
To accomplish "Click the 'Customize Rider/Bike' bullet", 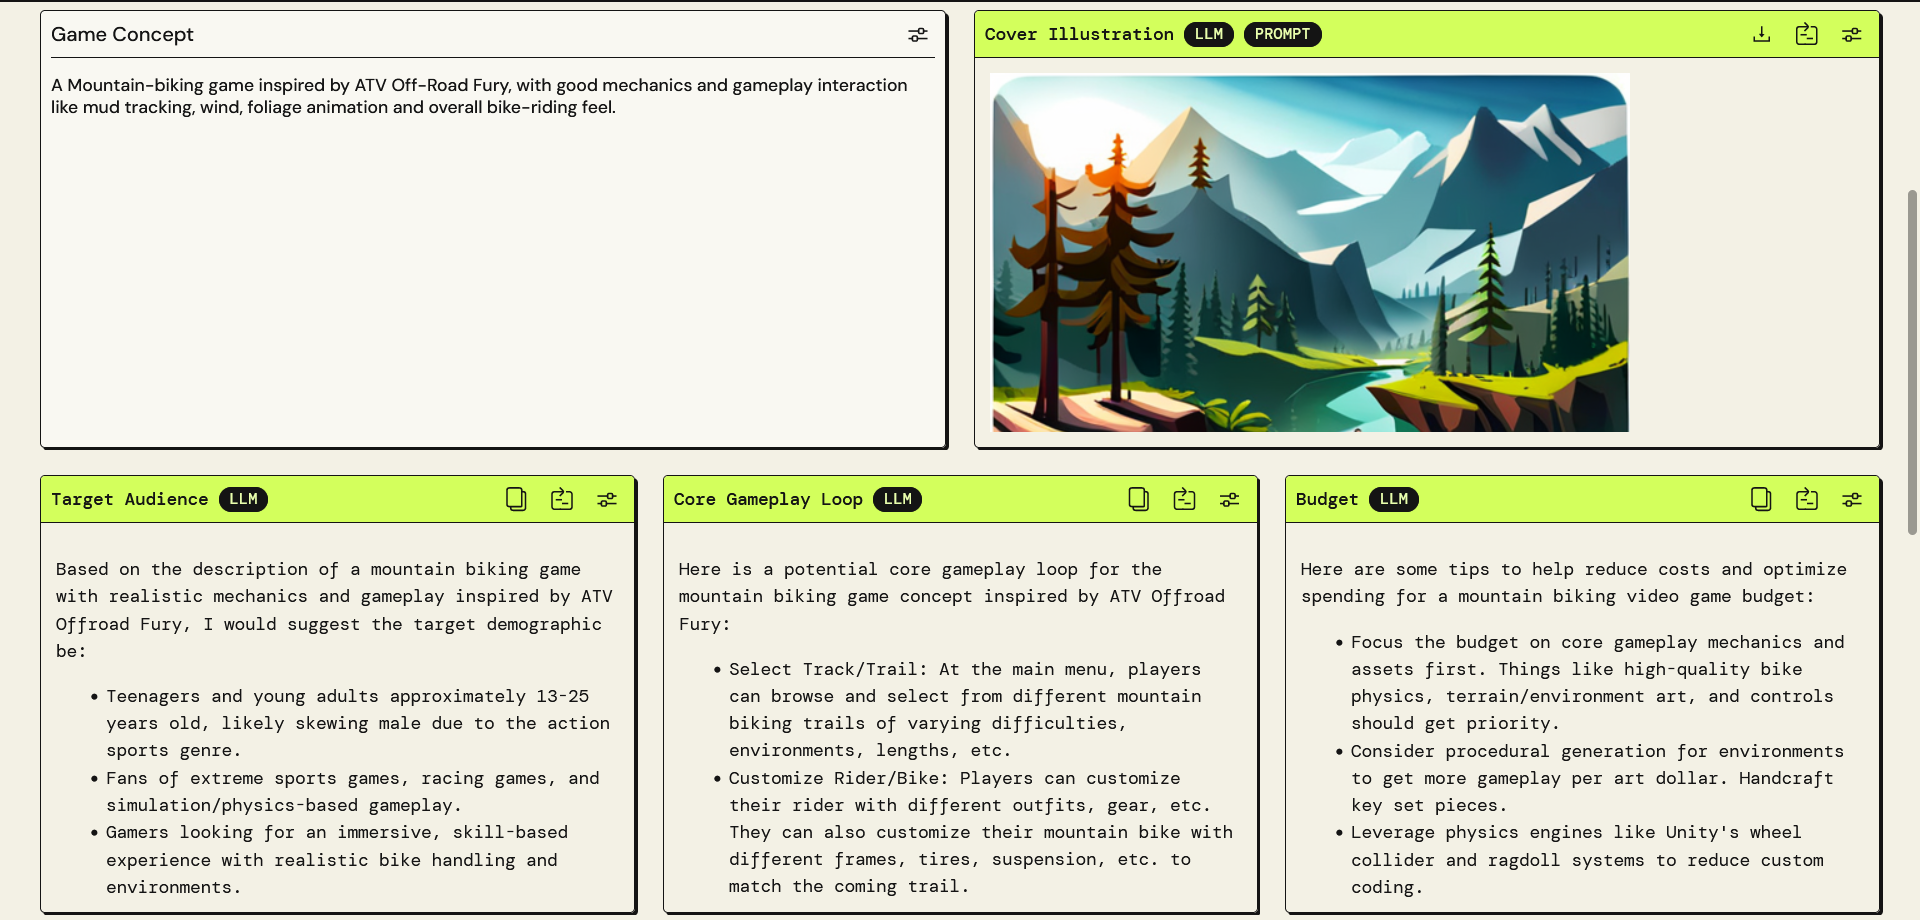I will point(980,832).
